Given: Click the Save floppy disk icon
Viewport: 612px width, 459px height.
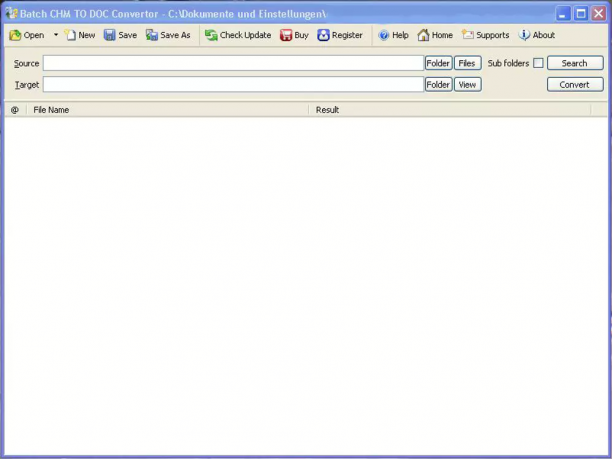Looking at the screenshot, I should pos(110,35).
